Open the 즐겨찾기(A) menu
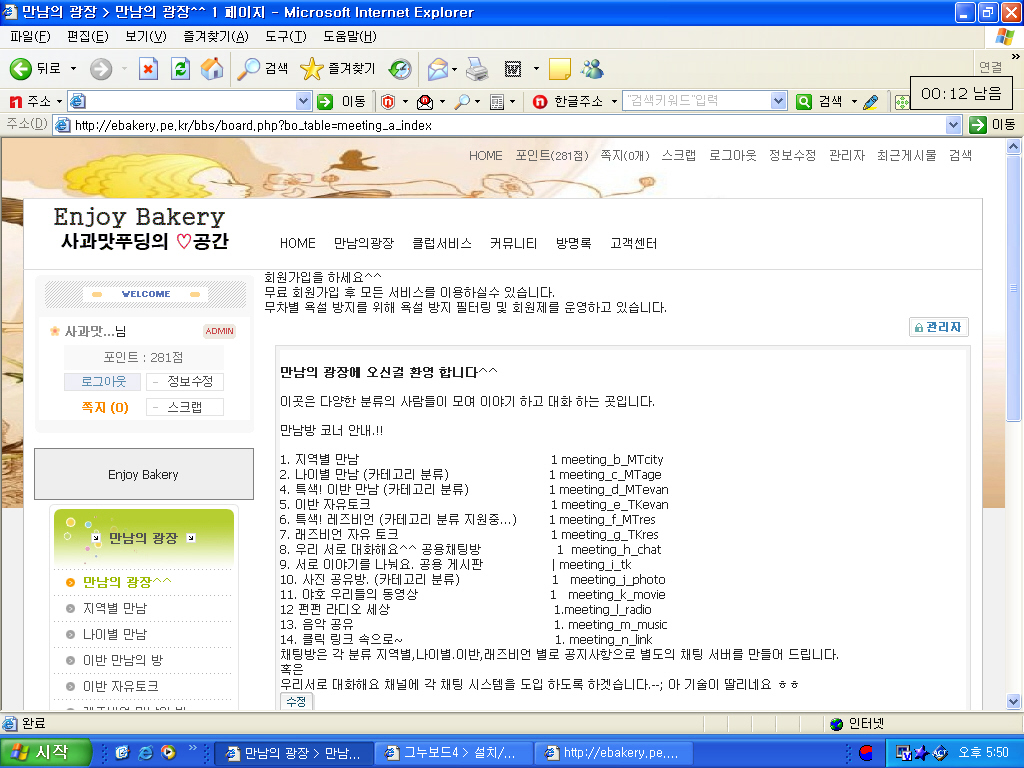1024x768 pixels. [215, 37]
